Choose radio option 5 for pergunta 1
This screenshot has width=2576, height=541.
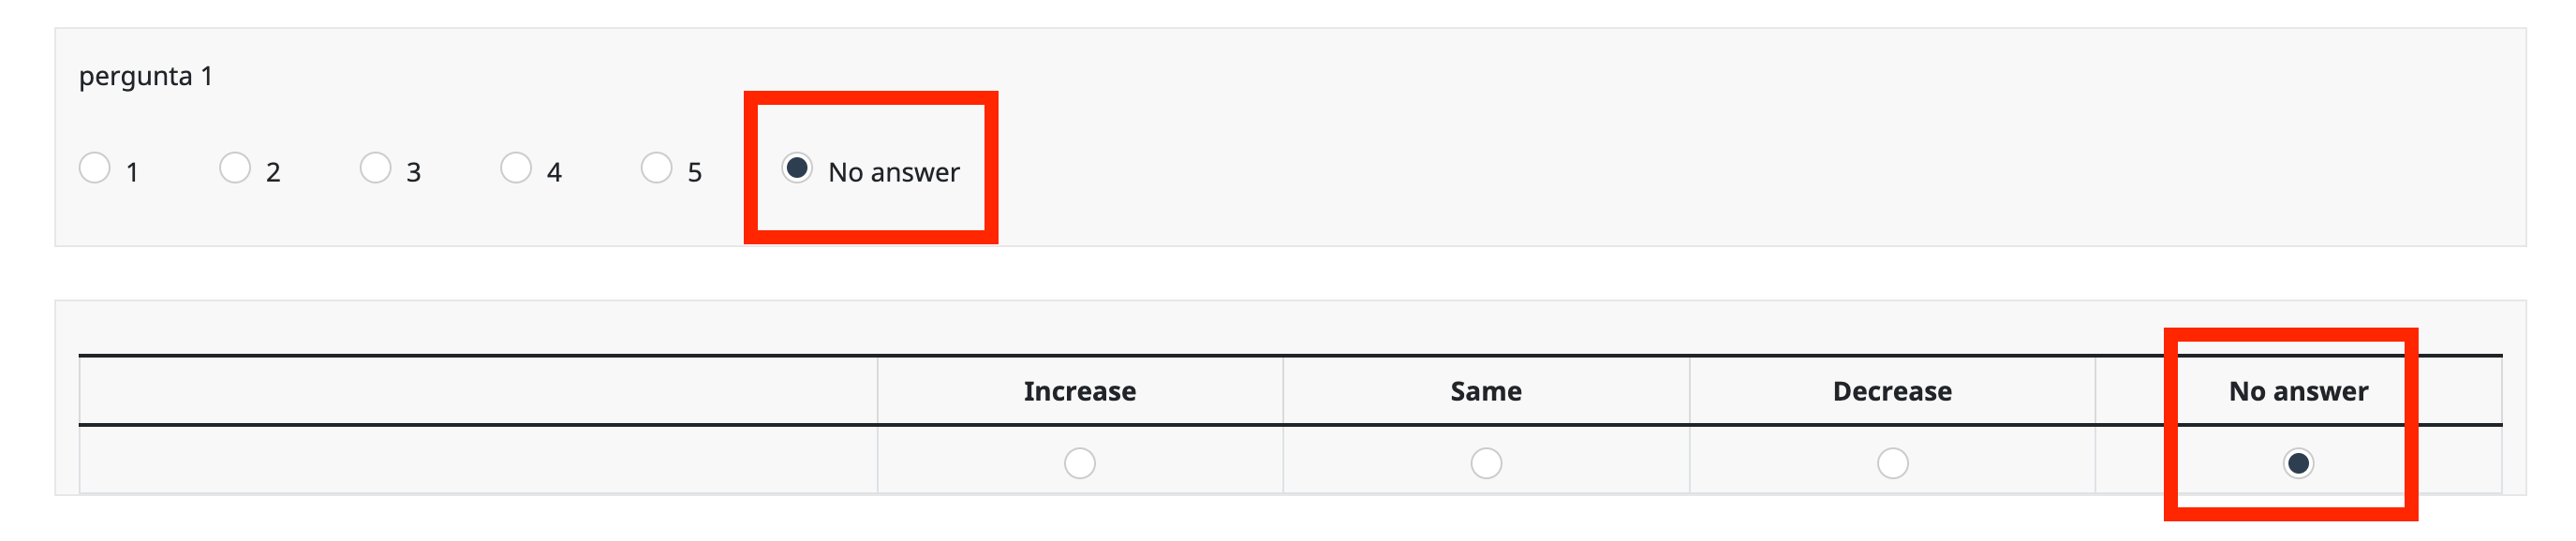coord(656,168)
